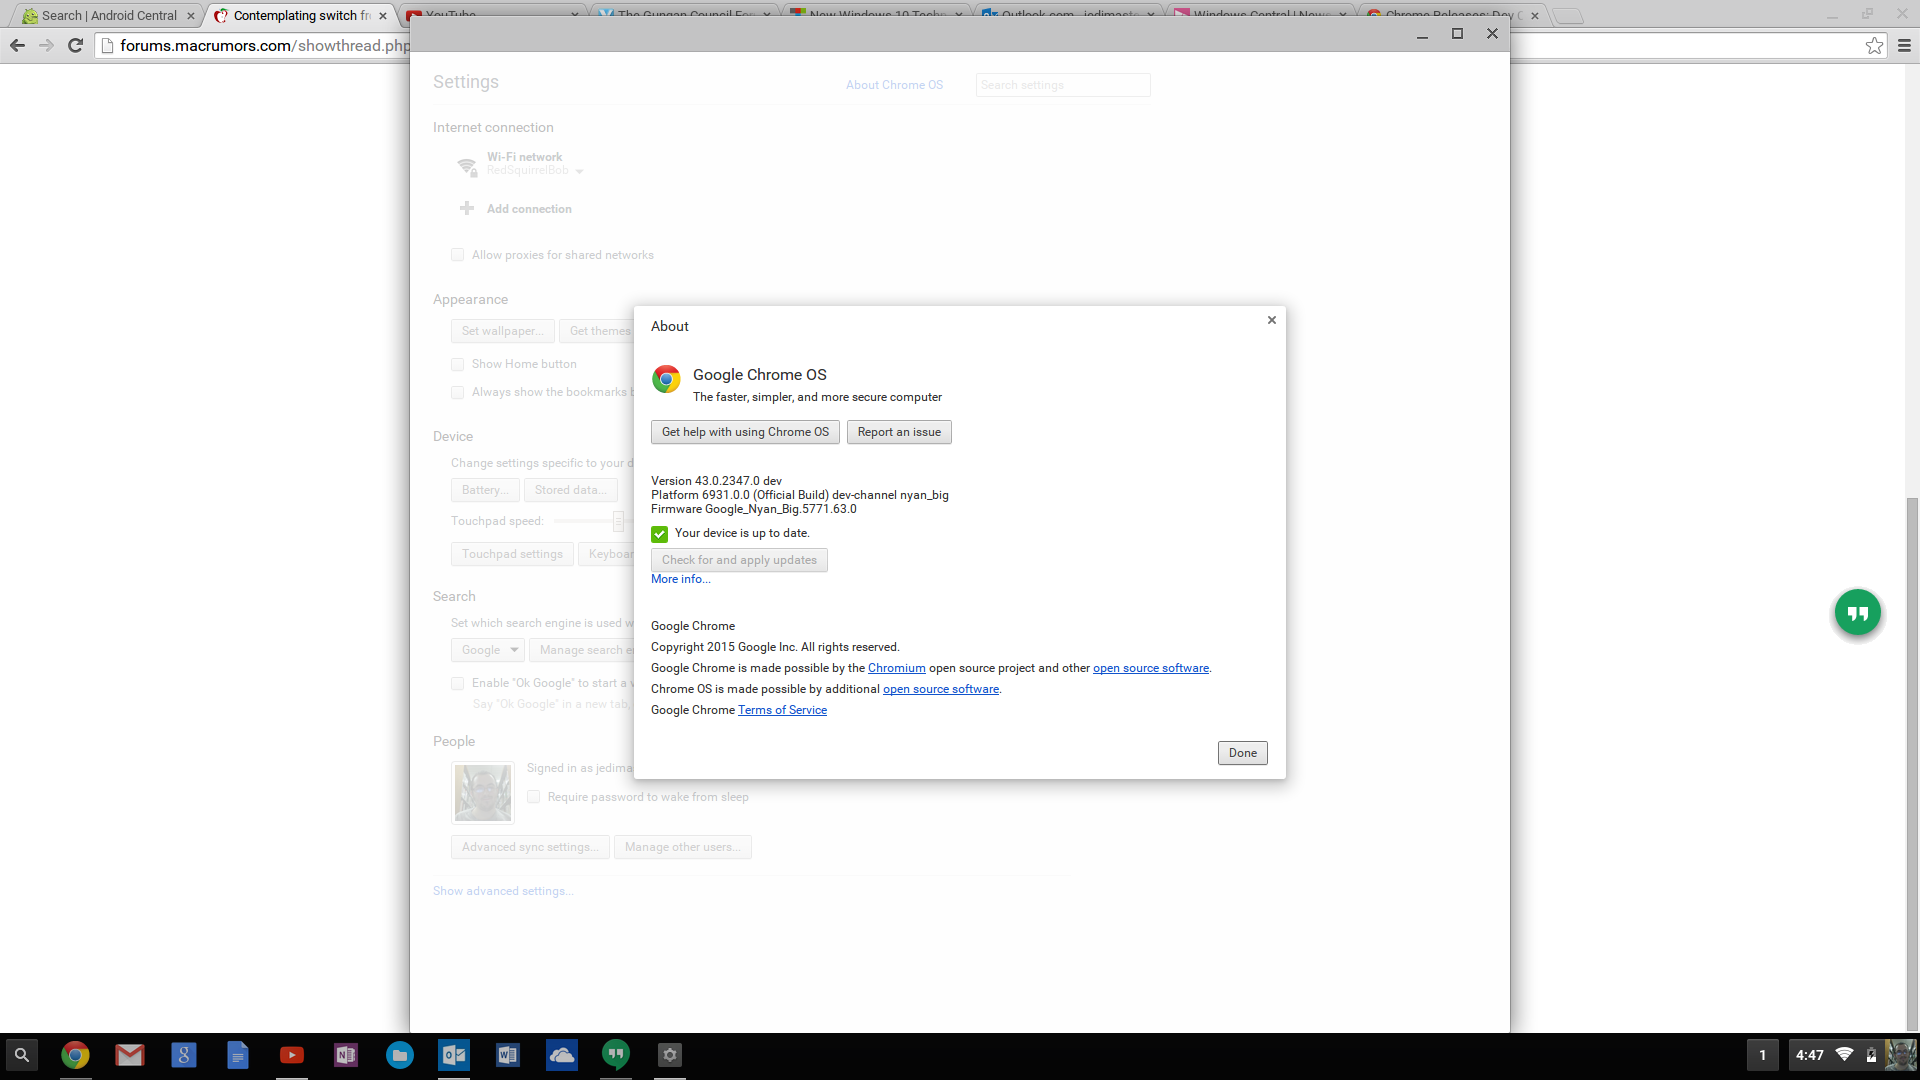The height and width of the screenshot is (1080, 1920).
Task: Launch Outlook from the shelf
Action: [x=453, y=1055]
